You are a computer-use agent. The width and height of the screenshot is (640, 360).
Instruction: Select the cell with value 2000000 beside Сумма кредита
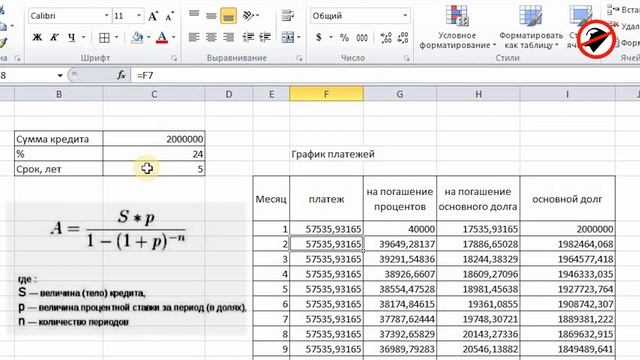(154, 139)
